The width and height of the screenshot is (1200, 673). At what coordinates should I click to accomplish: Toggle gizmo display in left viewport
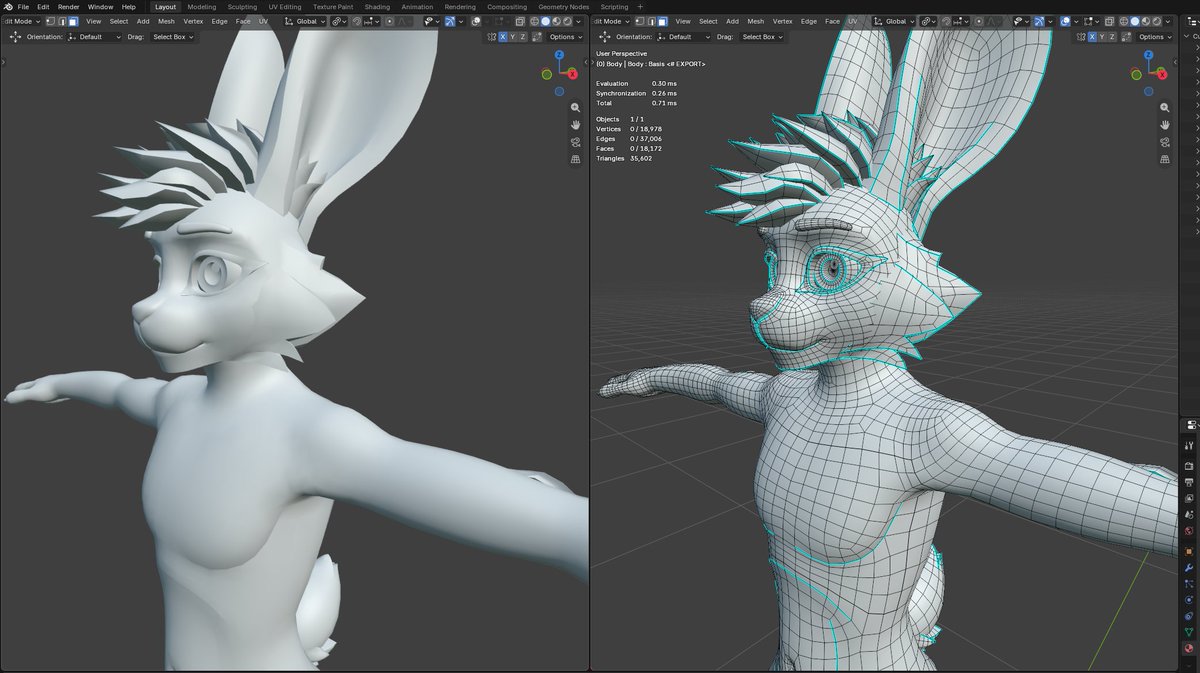click(450, 21)
